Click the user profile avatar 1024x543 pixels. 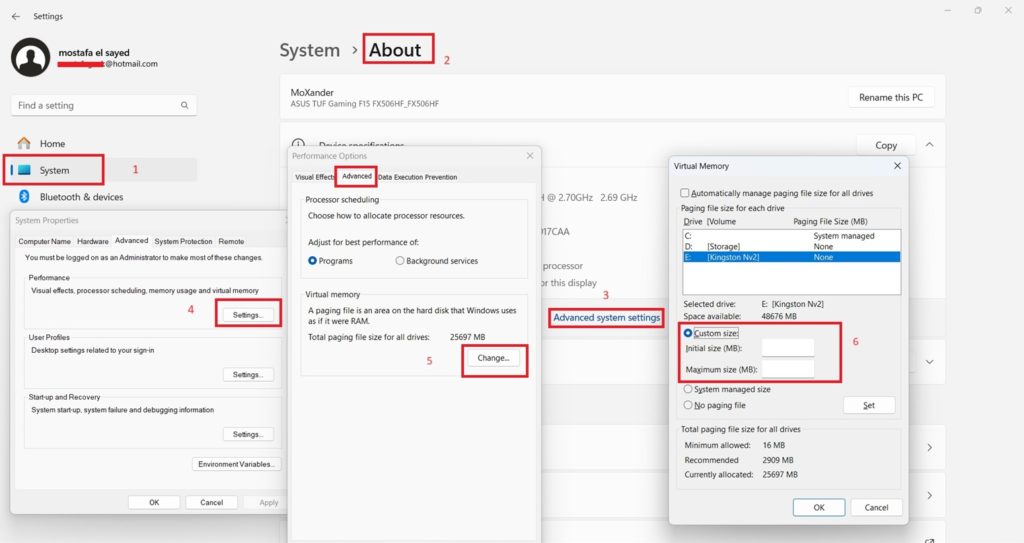(31, 58)
